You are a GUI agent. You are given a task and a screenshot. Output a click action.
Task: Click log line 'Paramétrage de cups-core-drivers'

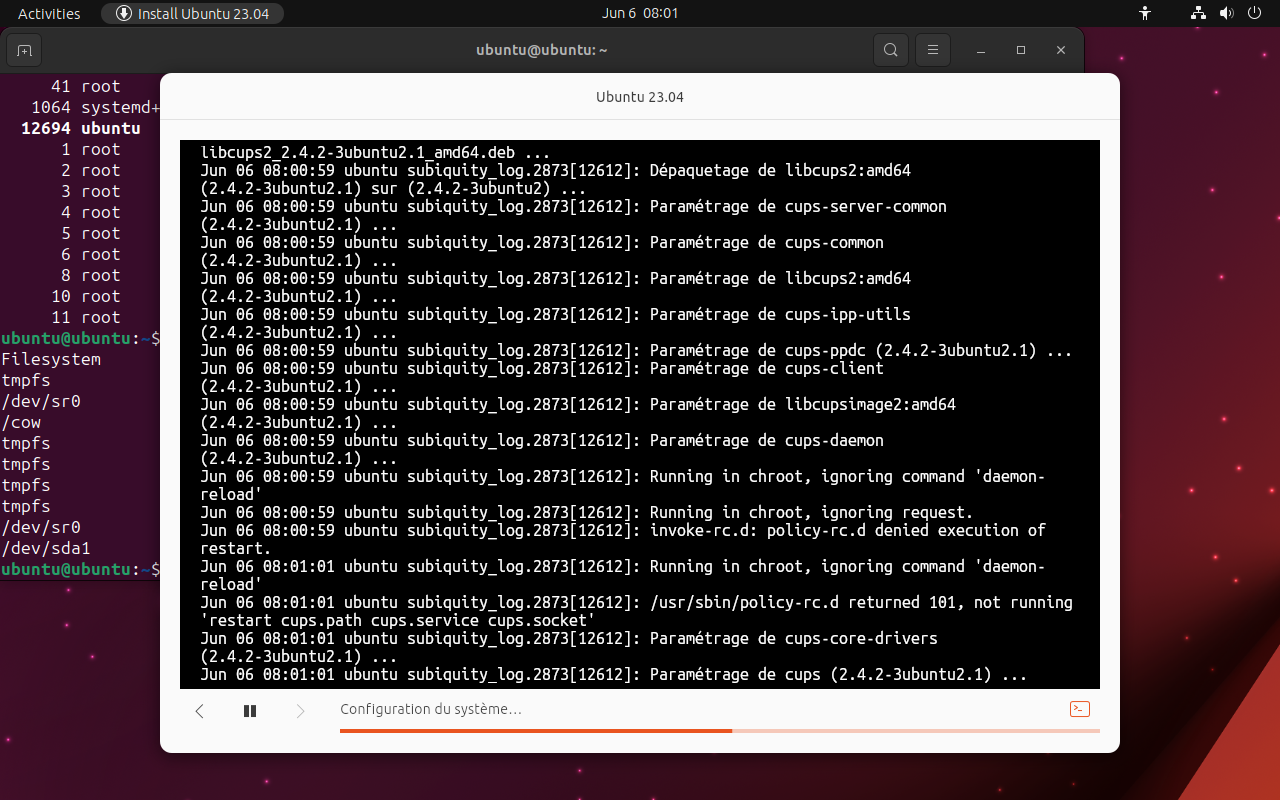[x=794, y=638]
